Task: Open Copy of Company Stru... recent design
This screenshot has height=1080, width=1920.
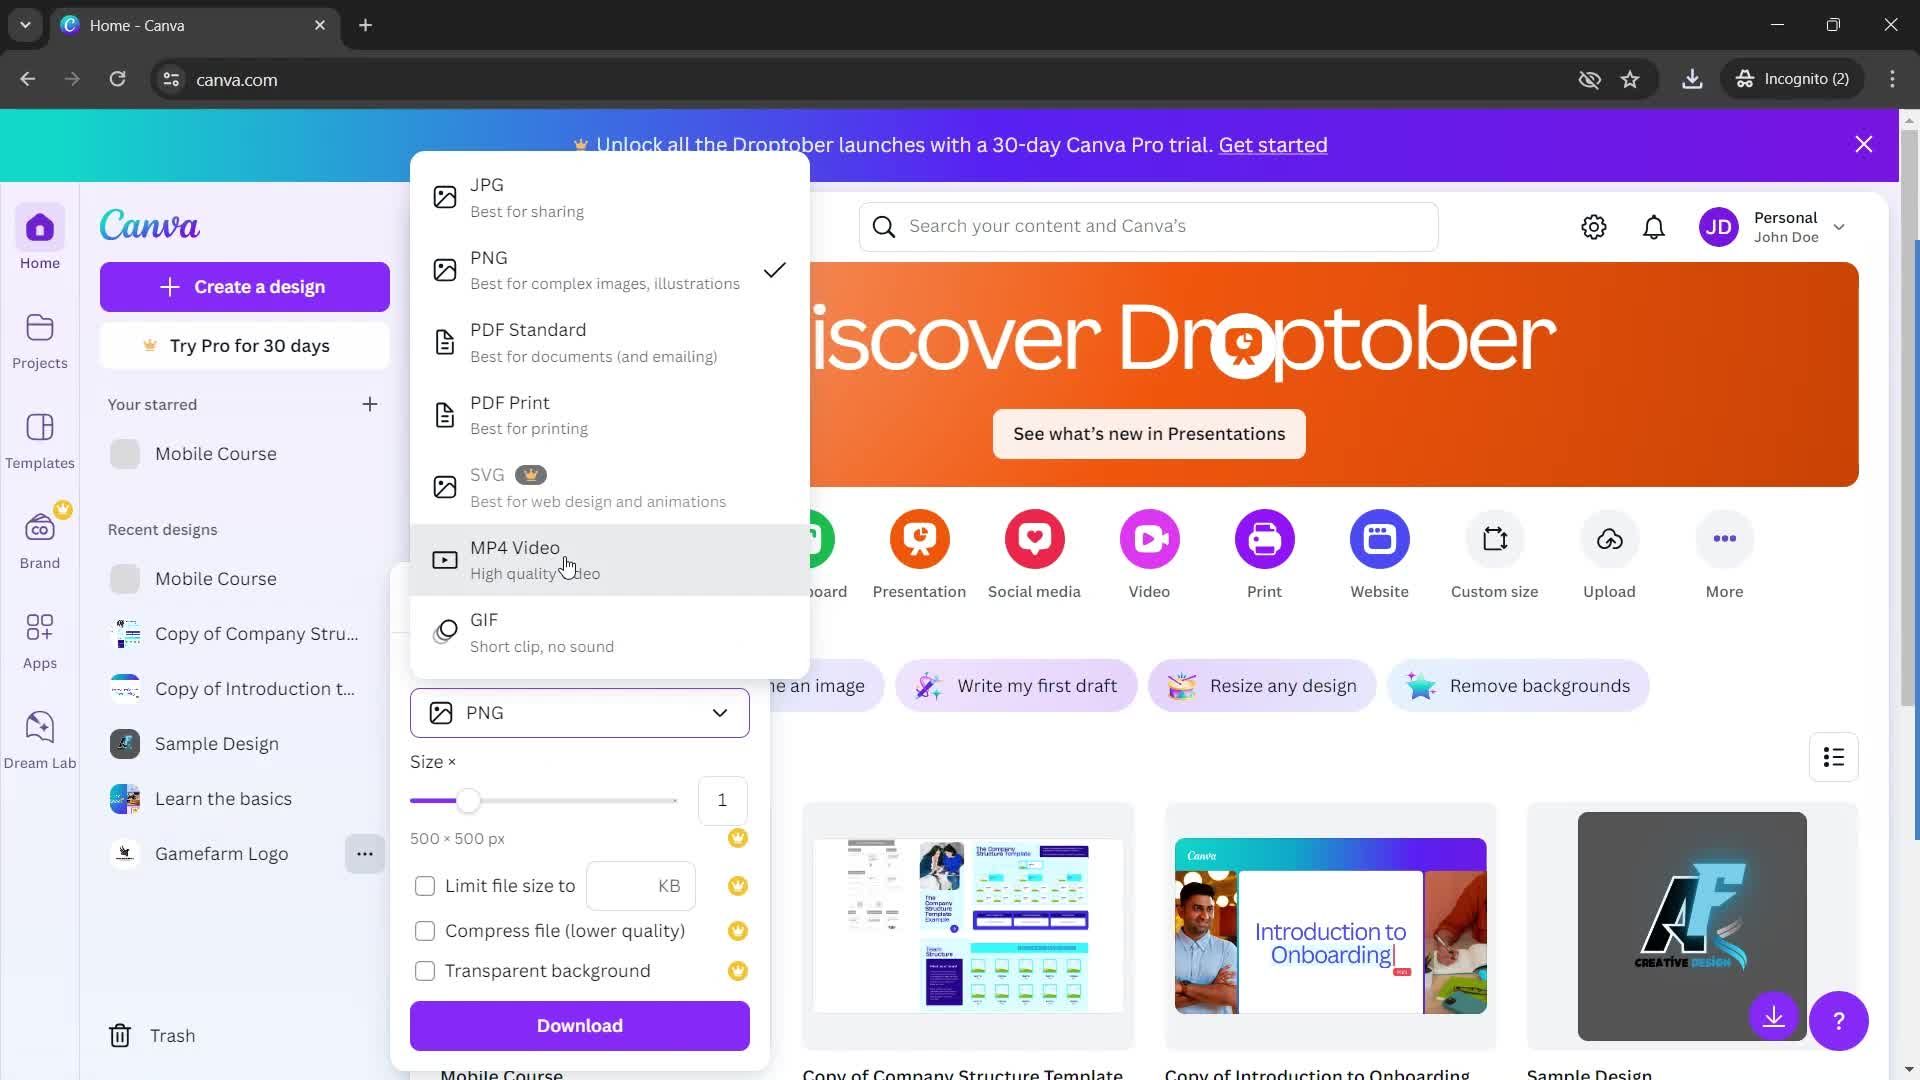Action: tap(245, 634)
